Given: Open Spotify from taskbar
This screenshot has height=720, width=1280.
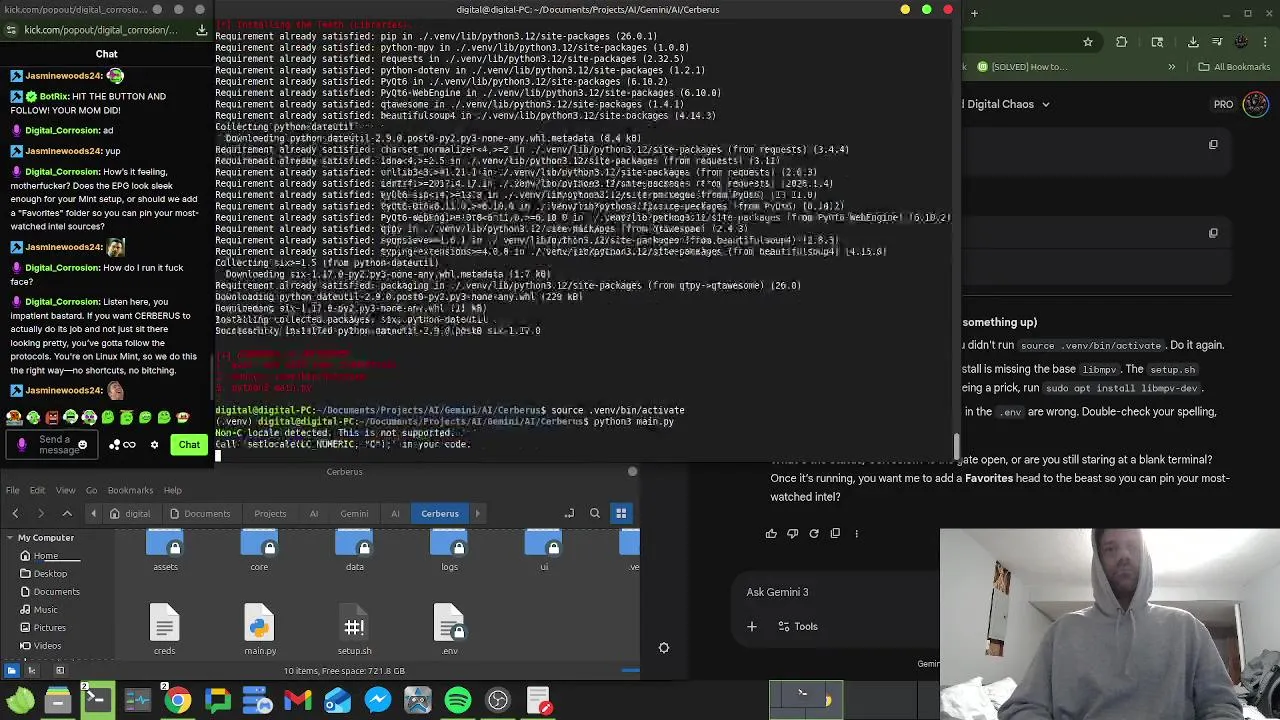Looking at the screenshot, I should pyautogui.click(x=458, y=701).
